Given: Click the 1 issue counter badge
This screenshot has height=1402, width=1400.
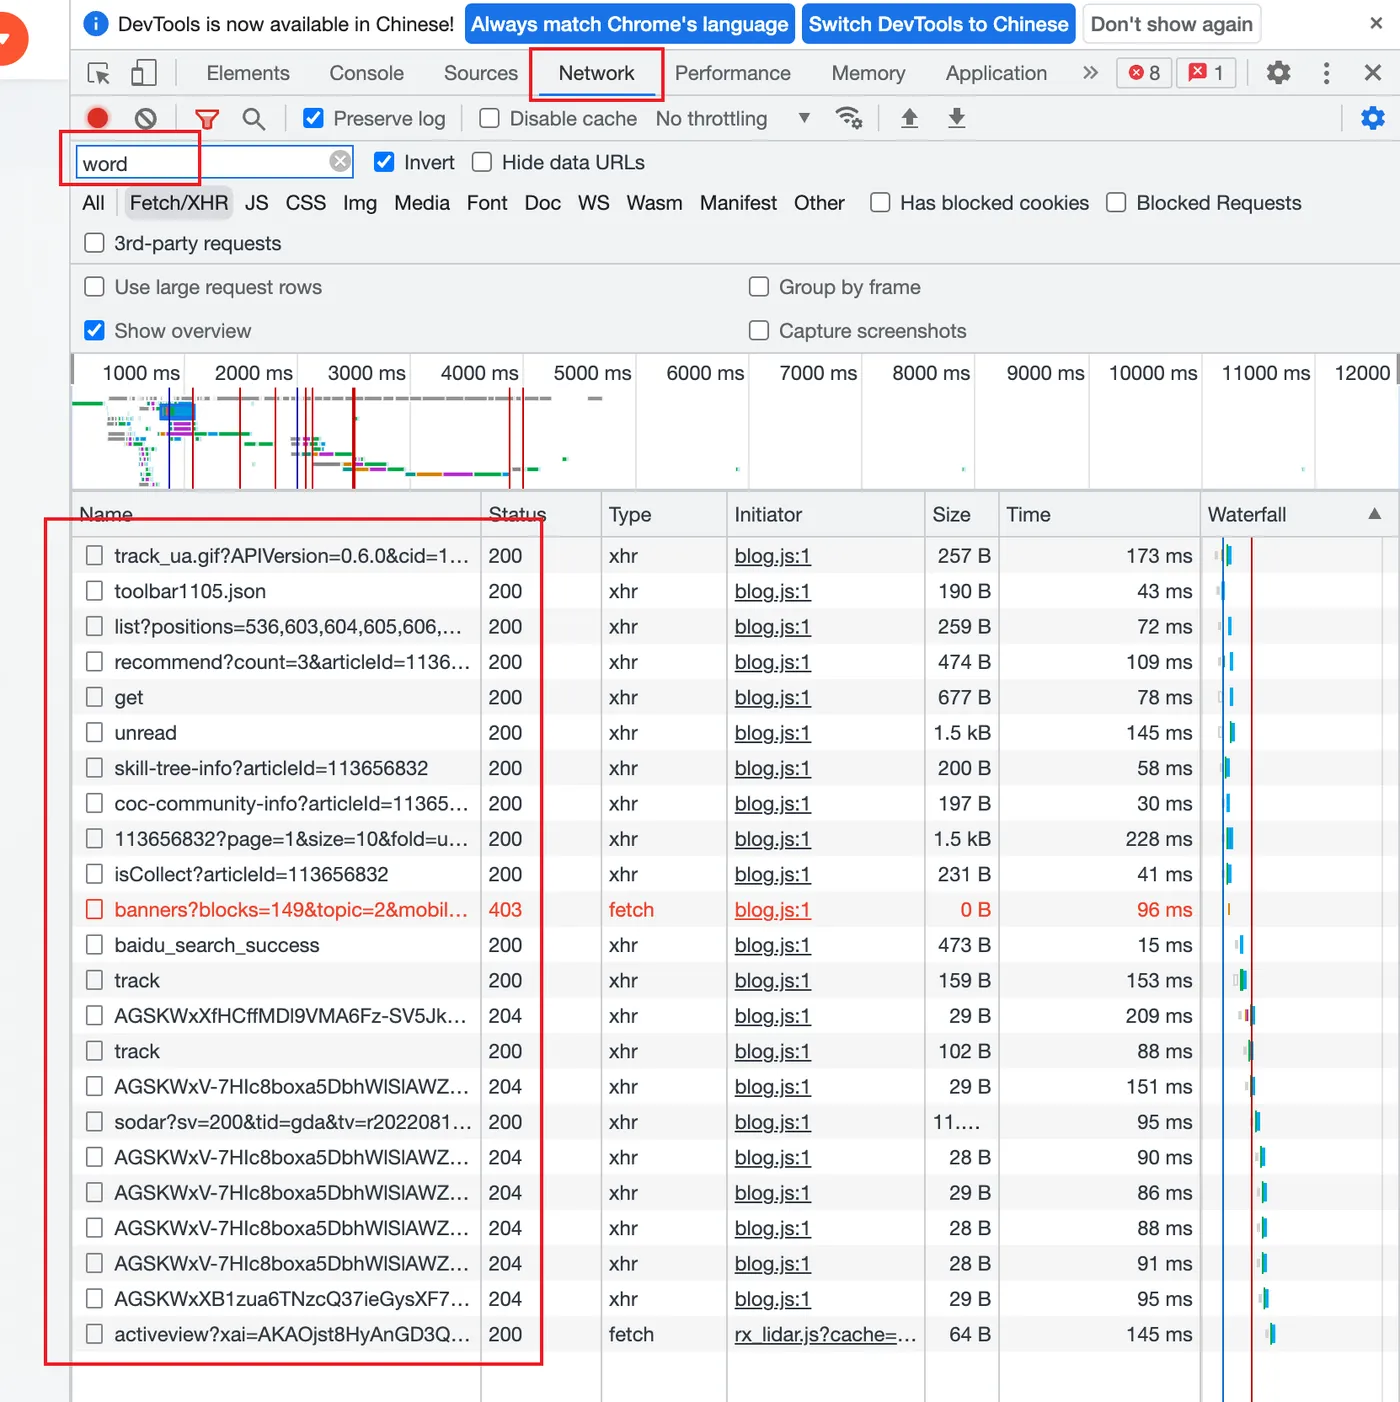Looking at the screenshot, I should [x=1206, y=73].
